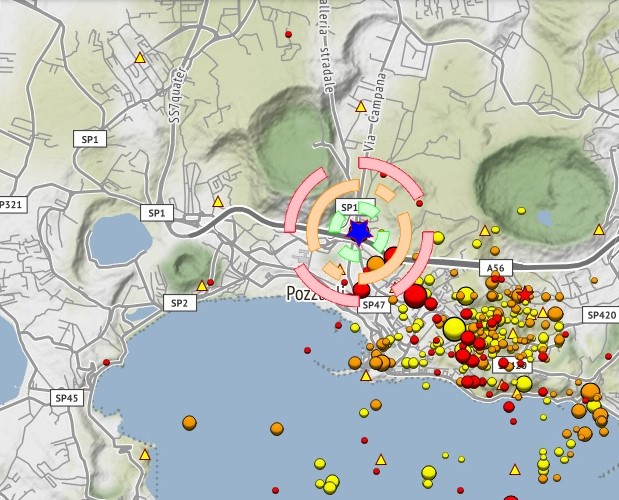The image size is (619, 500).
Task: Select the SS7quater road name
Action: pyautogui.click(x=179, y=93)
